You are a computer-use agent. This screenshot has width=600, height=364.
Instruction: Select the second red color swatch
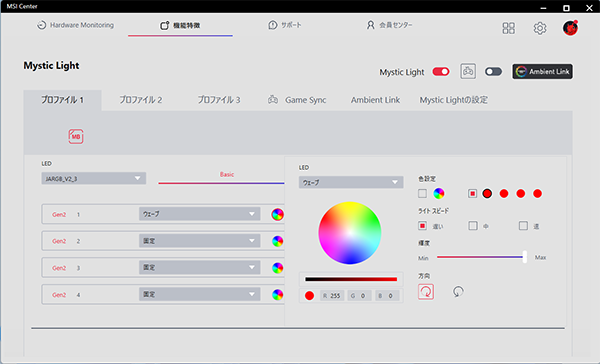point(504,194)
